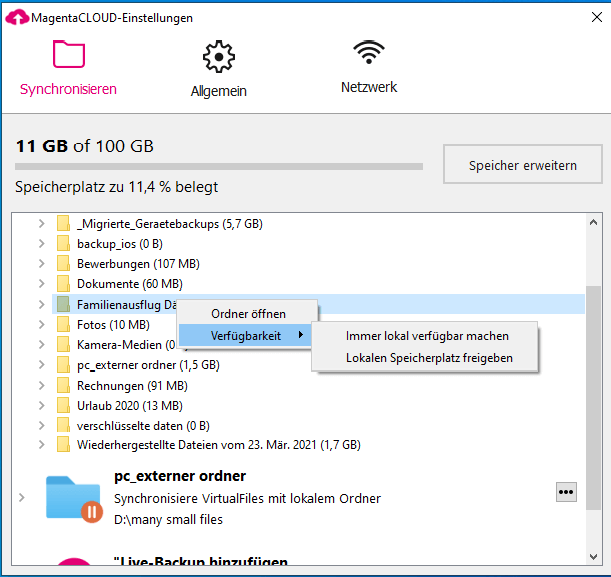Click the folder icon next to backup_ios
This screenshot has height=577, width=611.
tap(63, 244)
